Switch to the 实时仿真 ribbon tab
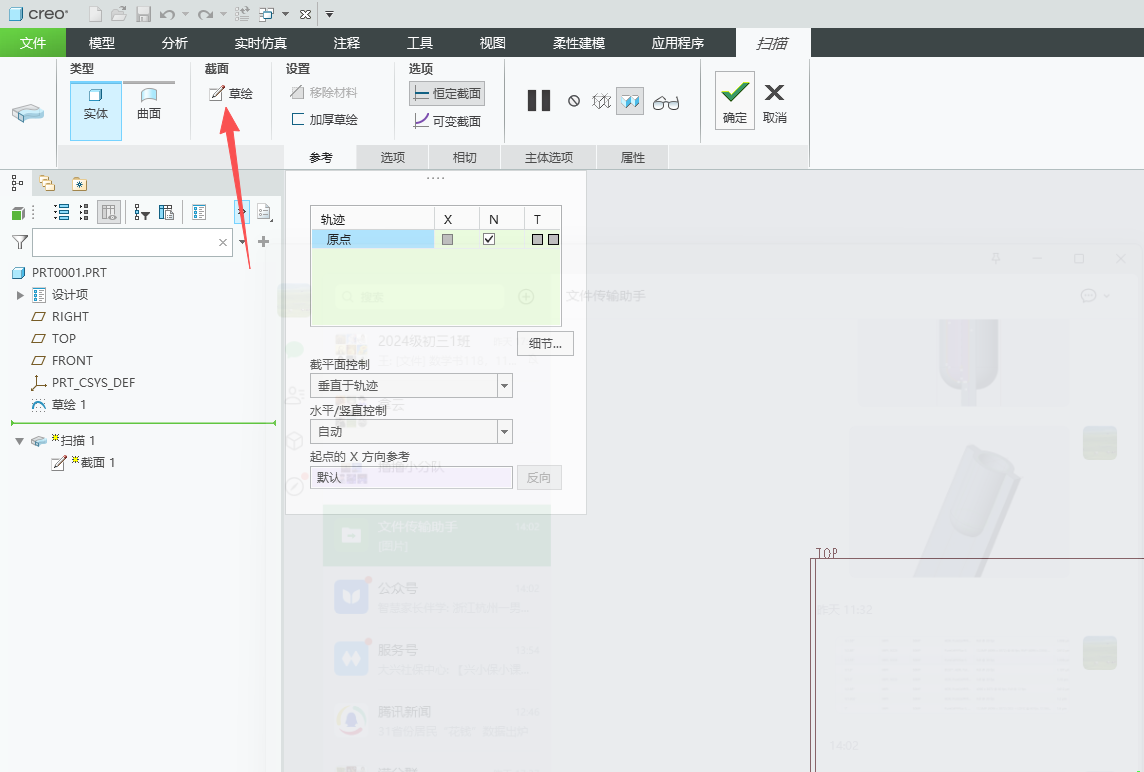The width and height of the screenshot is (1144, 772). [x=260, y=43]
